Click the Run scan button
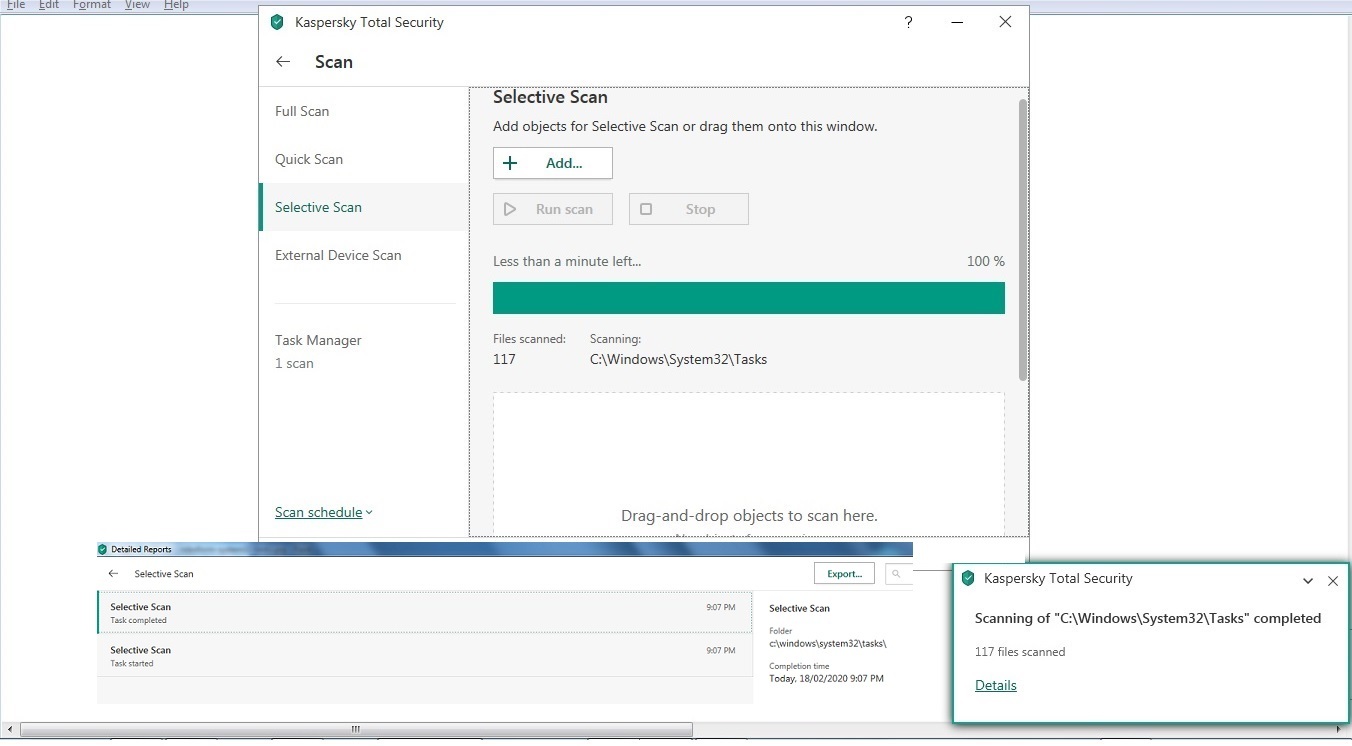 553,209
